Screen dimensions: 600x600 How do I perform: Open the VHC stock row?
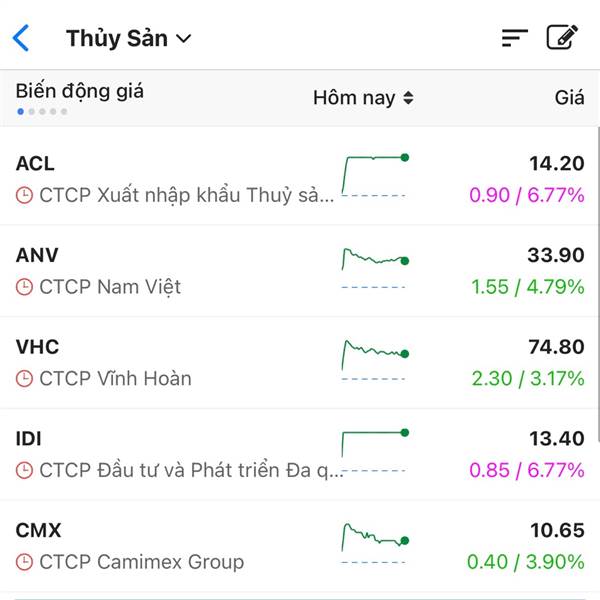click(300, 363)
